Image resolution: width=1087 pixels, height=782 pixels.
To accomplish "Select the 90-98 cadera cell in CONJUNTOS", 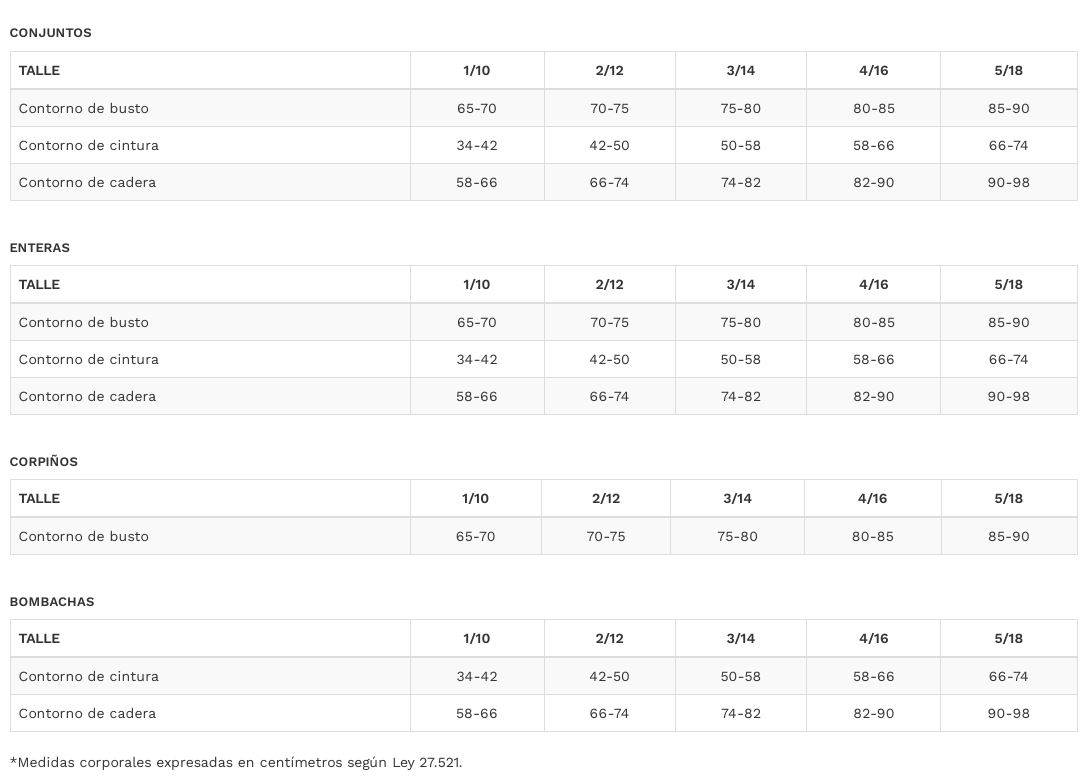I will pos(1008,182).
